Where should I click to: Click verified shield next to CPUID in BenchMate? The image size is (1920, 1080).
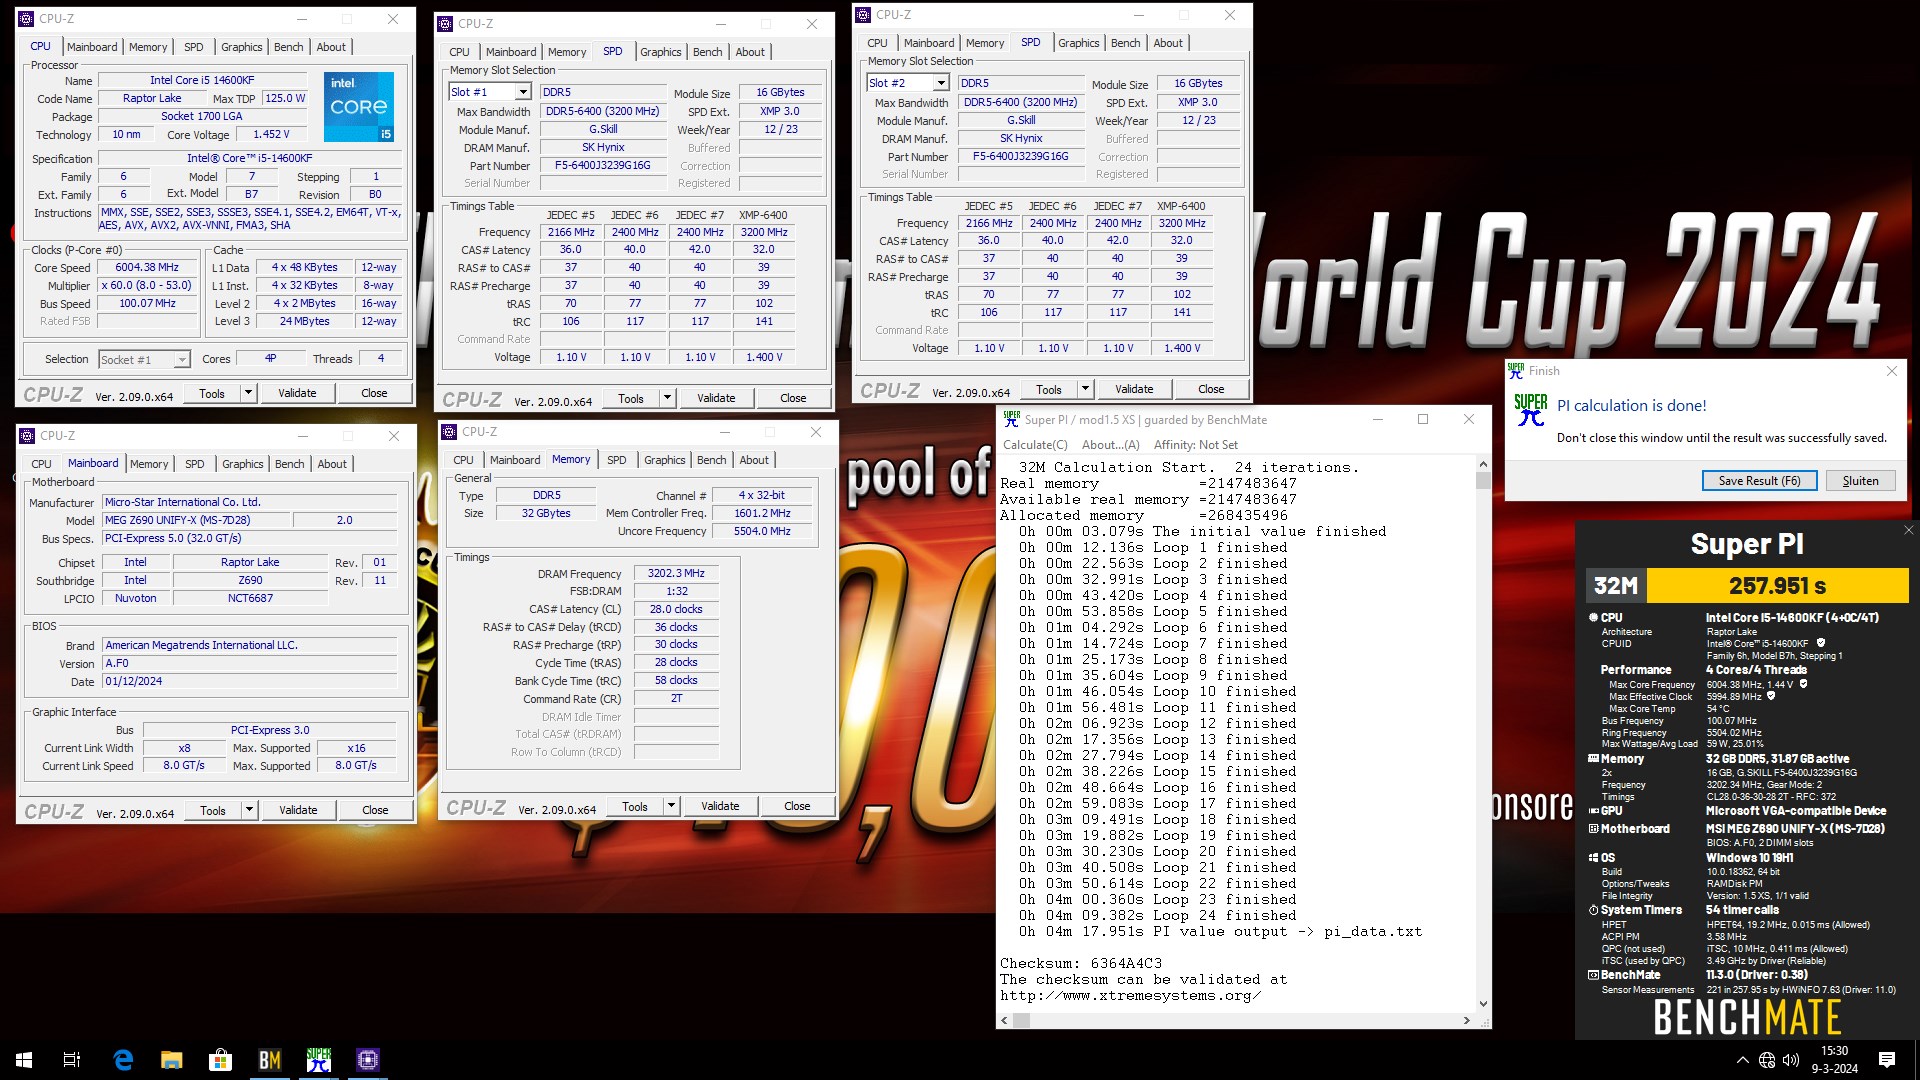1821,643
